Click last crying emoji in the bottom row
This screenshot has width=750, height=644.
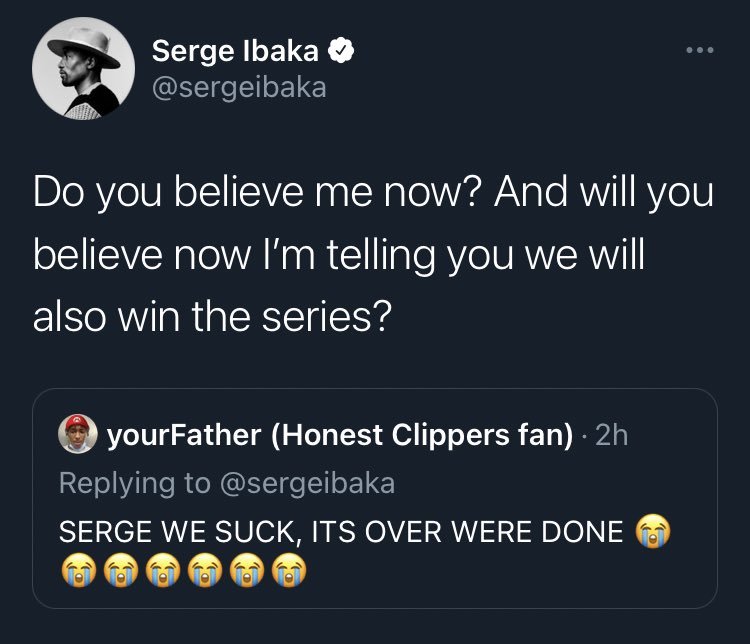coord(290,572)
